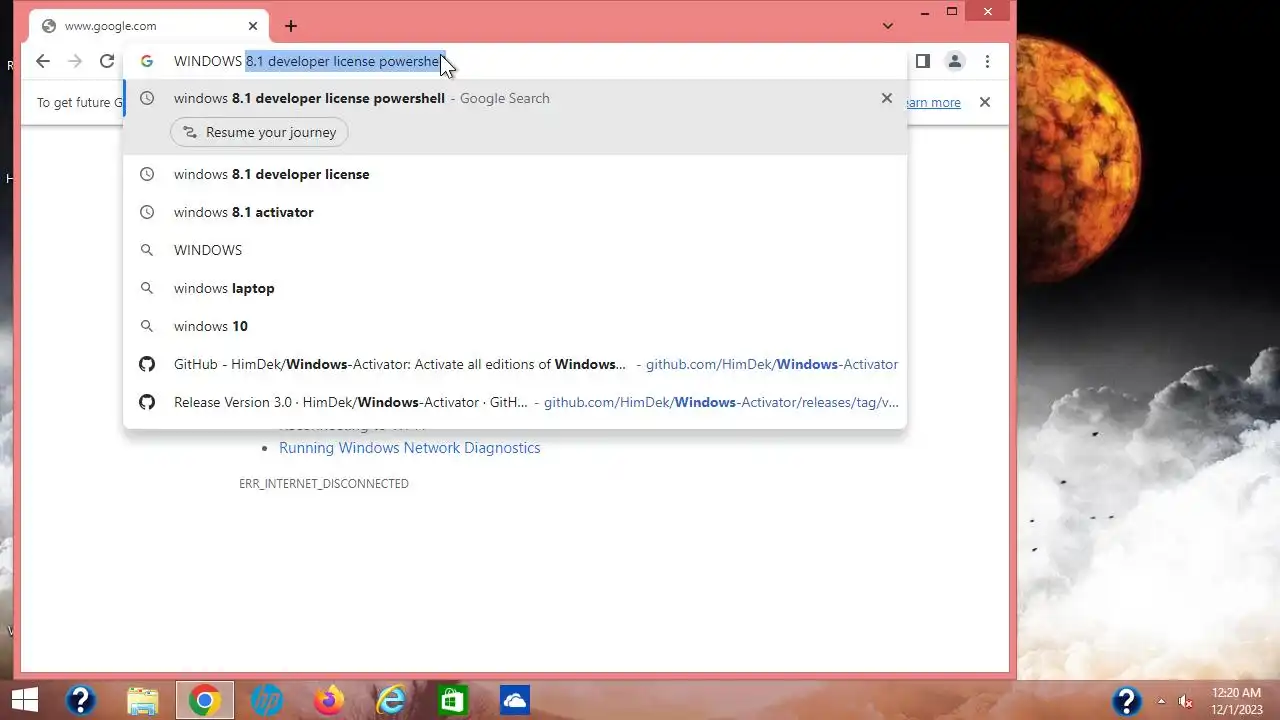Select the 'windows laptop' suggestion
Screen dimensions: 1280x720
[515, 288]
